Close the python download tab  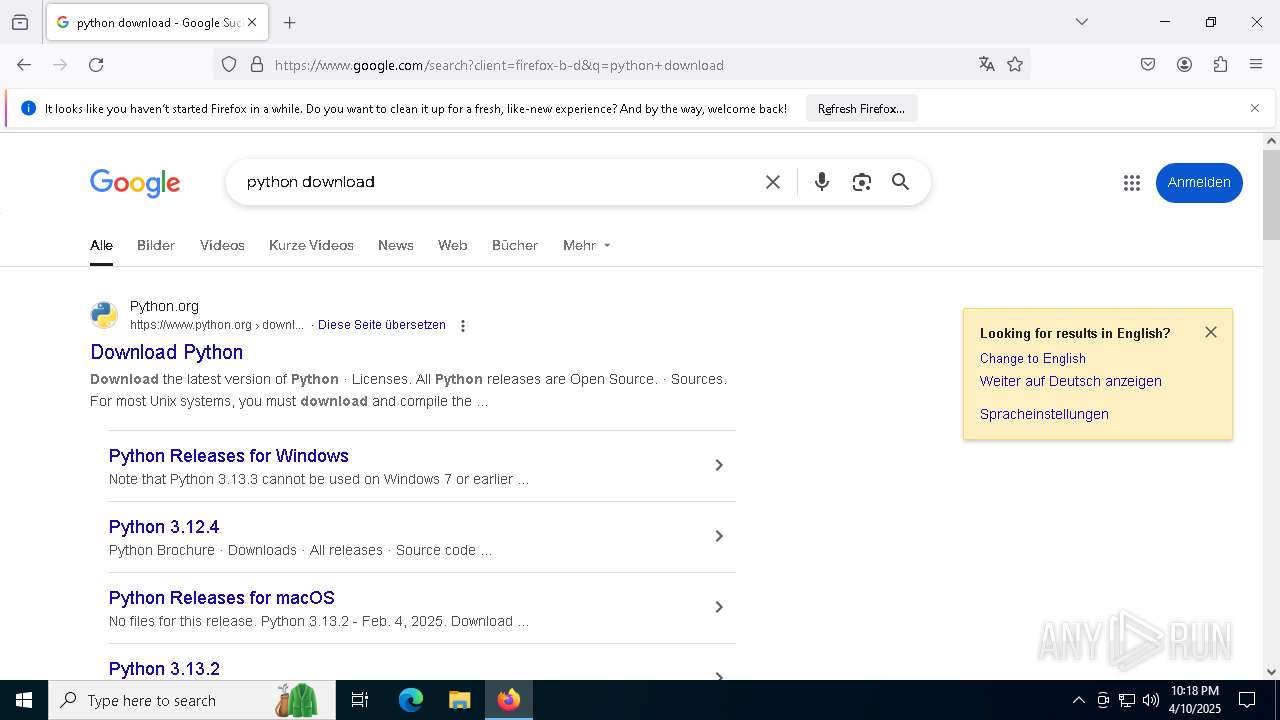tap(252, 22)
